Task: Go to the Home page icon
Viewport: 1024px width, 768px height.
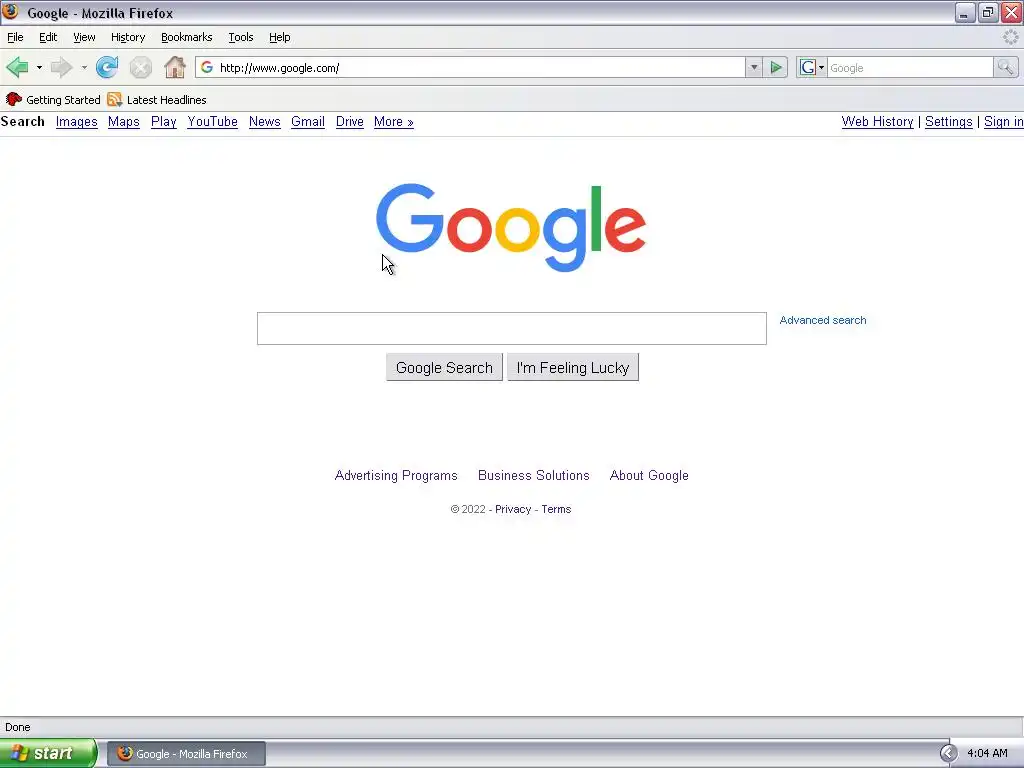Action: pyautogui.click(x=174, y=67)
